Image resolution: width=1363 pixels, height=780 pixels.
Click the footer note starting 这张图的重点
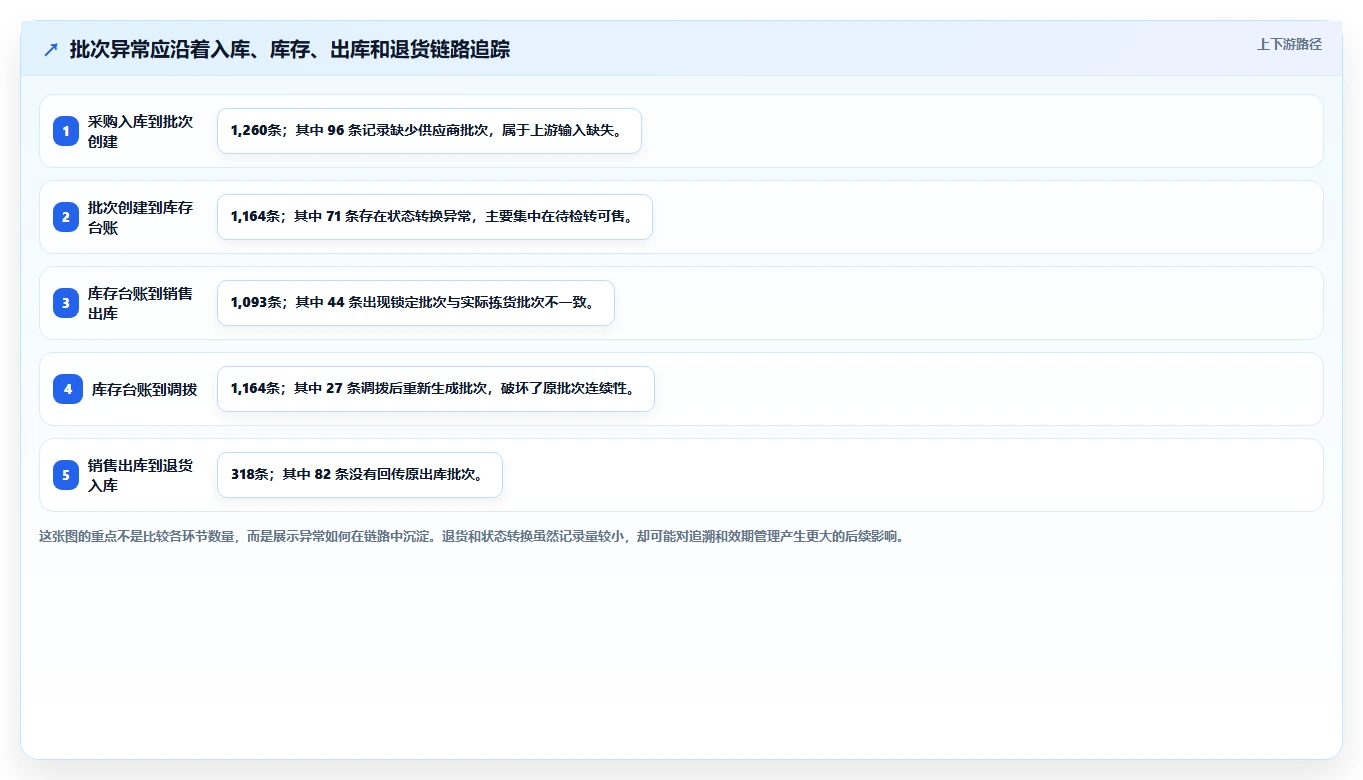click(x=472, y=536)
